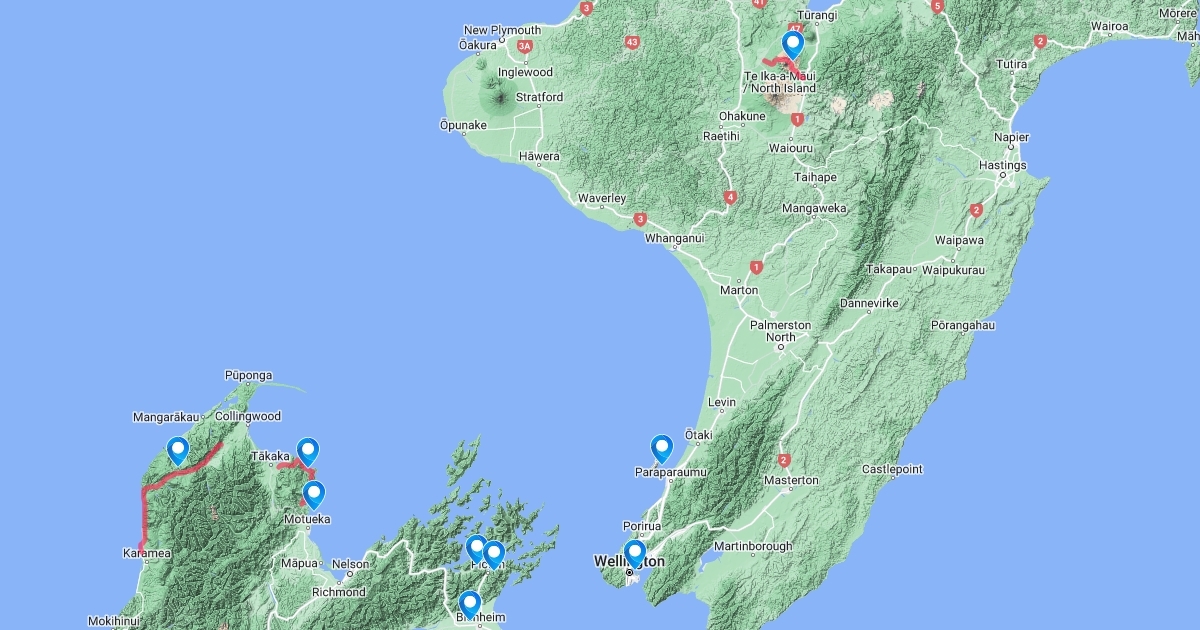Click the Dannevirke label

click(x=870, y=303)
